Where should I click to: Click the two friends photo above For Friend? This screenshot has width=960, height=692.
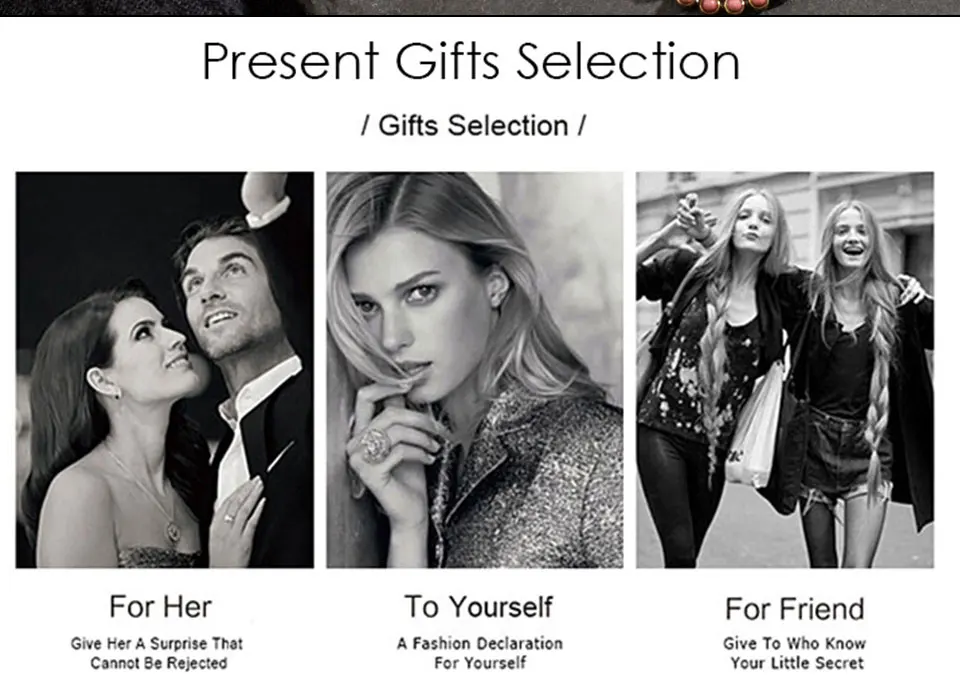(x=785, y=370)
